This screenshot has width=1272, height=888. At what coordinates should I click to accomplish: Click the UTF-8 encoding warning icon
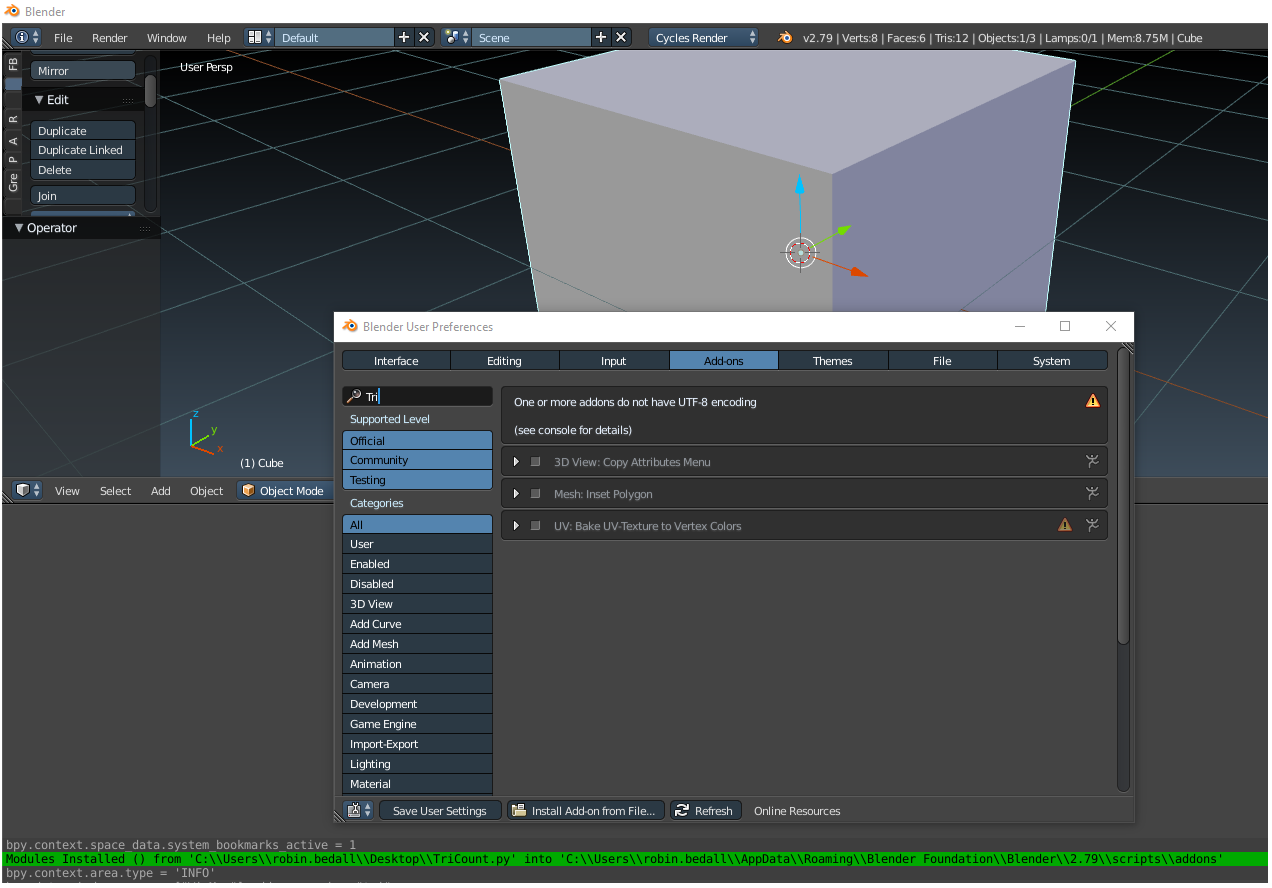[1092, 401]
